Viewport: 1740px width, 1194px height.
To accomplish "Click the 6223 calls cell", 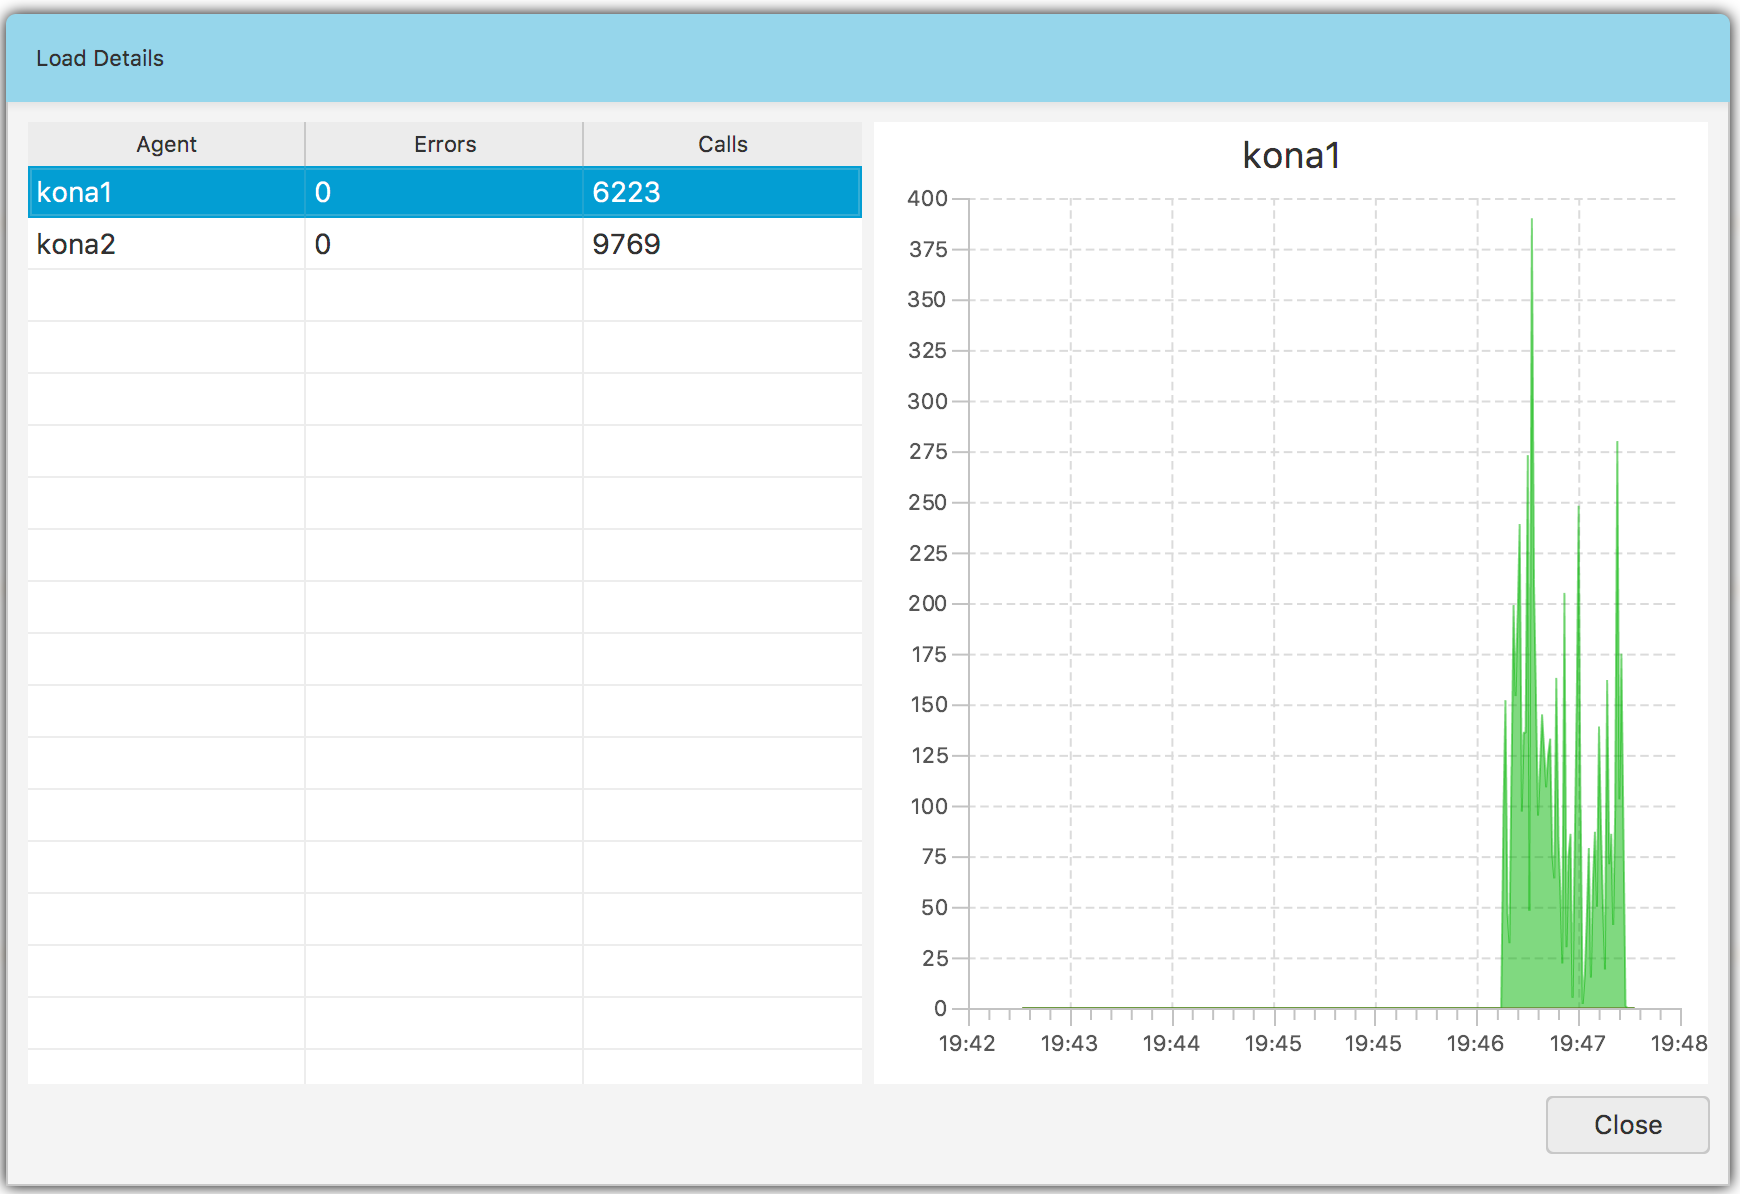I will tap(722, 192).
